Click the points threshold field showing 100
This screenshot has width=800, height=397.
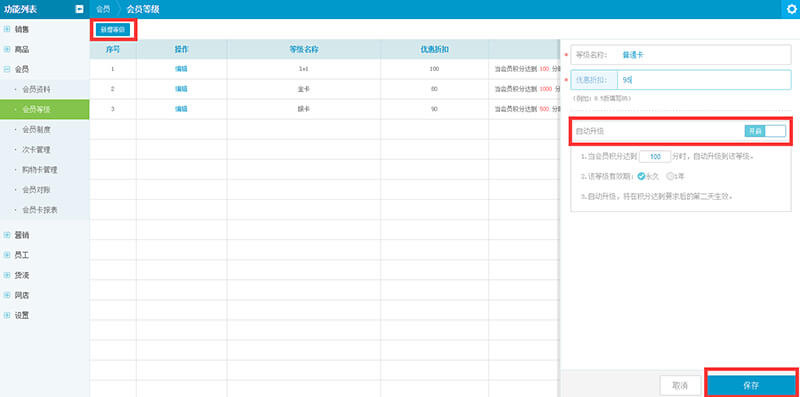(x=655, y=157)
